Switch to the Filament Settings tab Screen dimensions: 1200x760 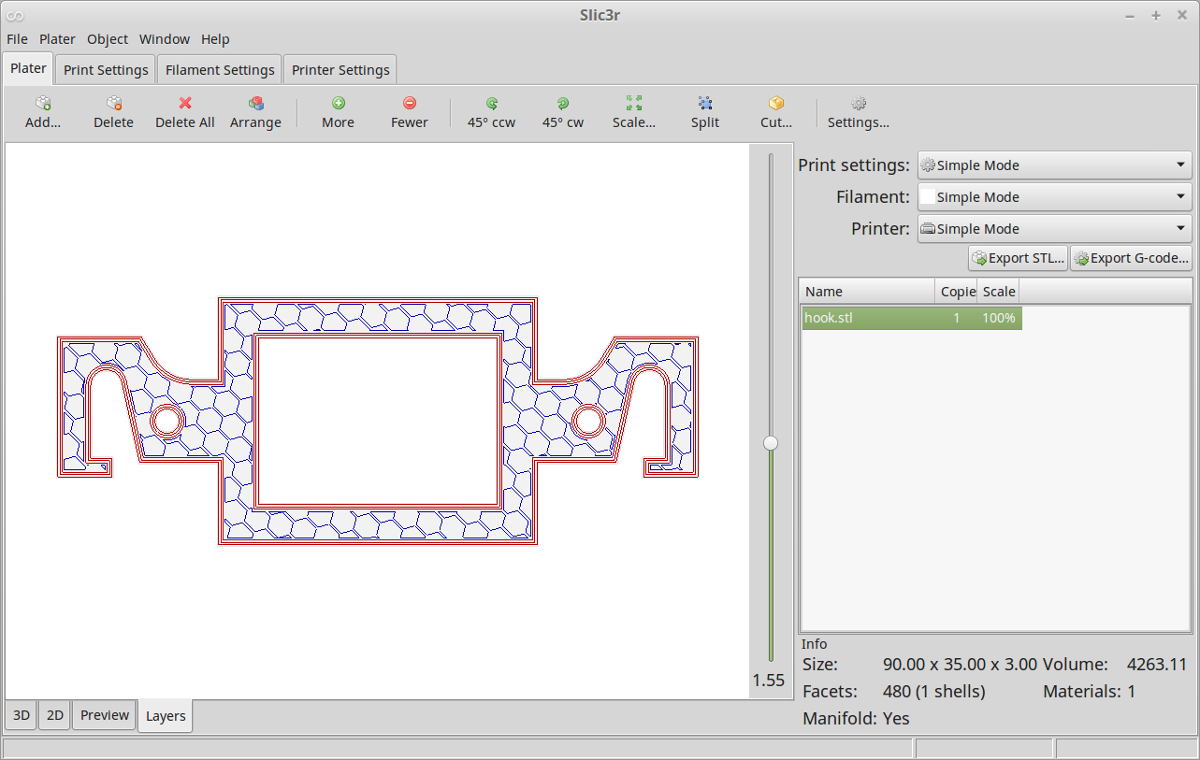click(220, 70)
